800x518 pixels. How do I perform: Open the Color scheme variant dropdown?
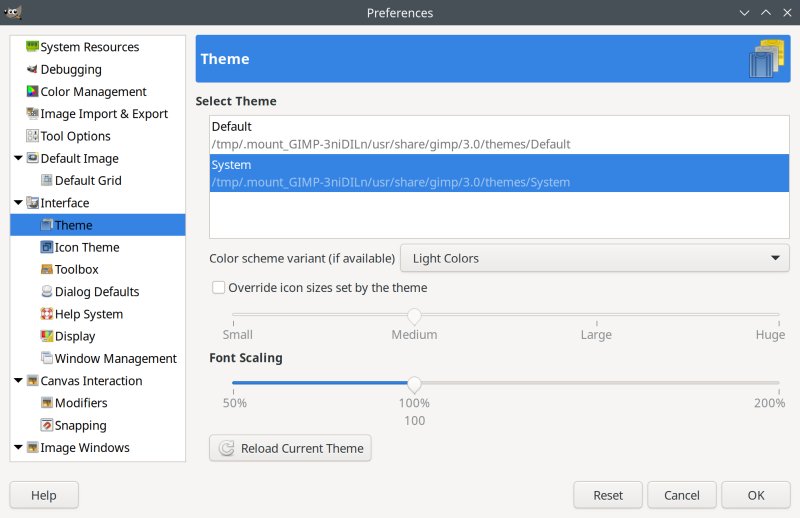[594, 258]
